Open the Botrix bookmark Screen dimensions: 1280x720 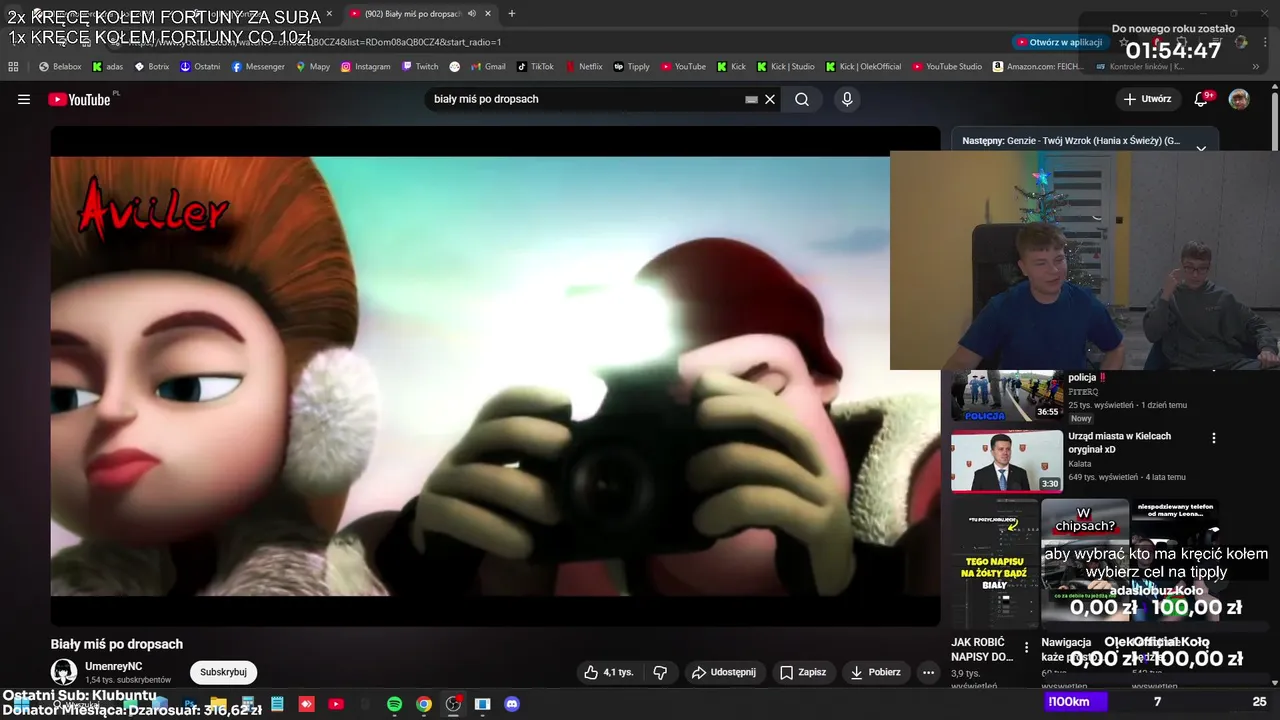pyautogui.click(x=152, y=66)
